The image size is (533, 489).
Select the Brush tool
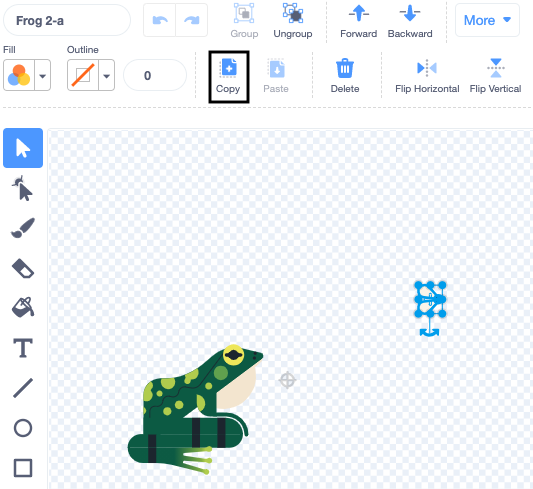pyautogui.click(x=23, y=228)
